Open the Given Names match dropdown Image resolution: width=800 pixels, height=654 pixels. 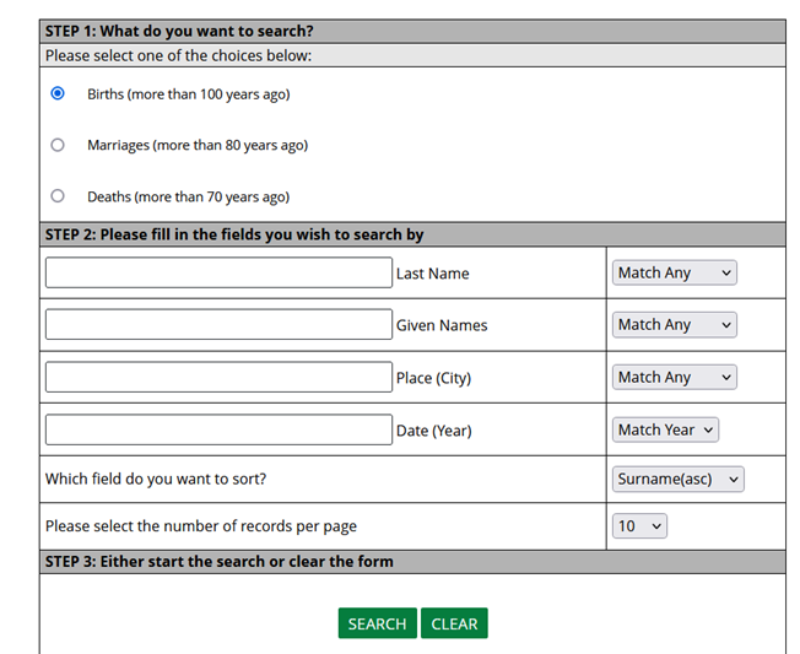pos(674,324)
